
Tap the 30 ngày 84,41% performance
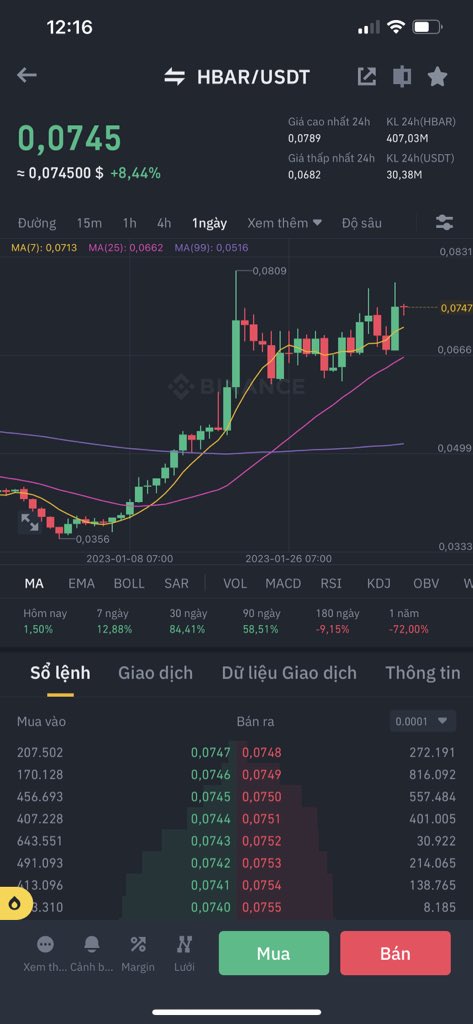click(186, 621)
